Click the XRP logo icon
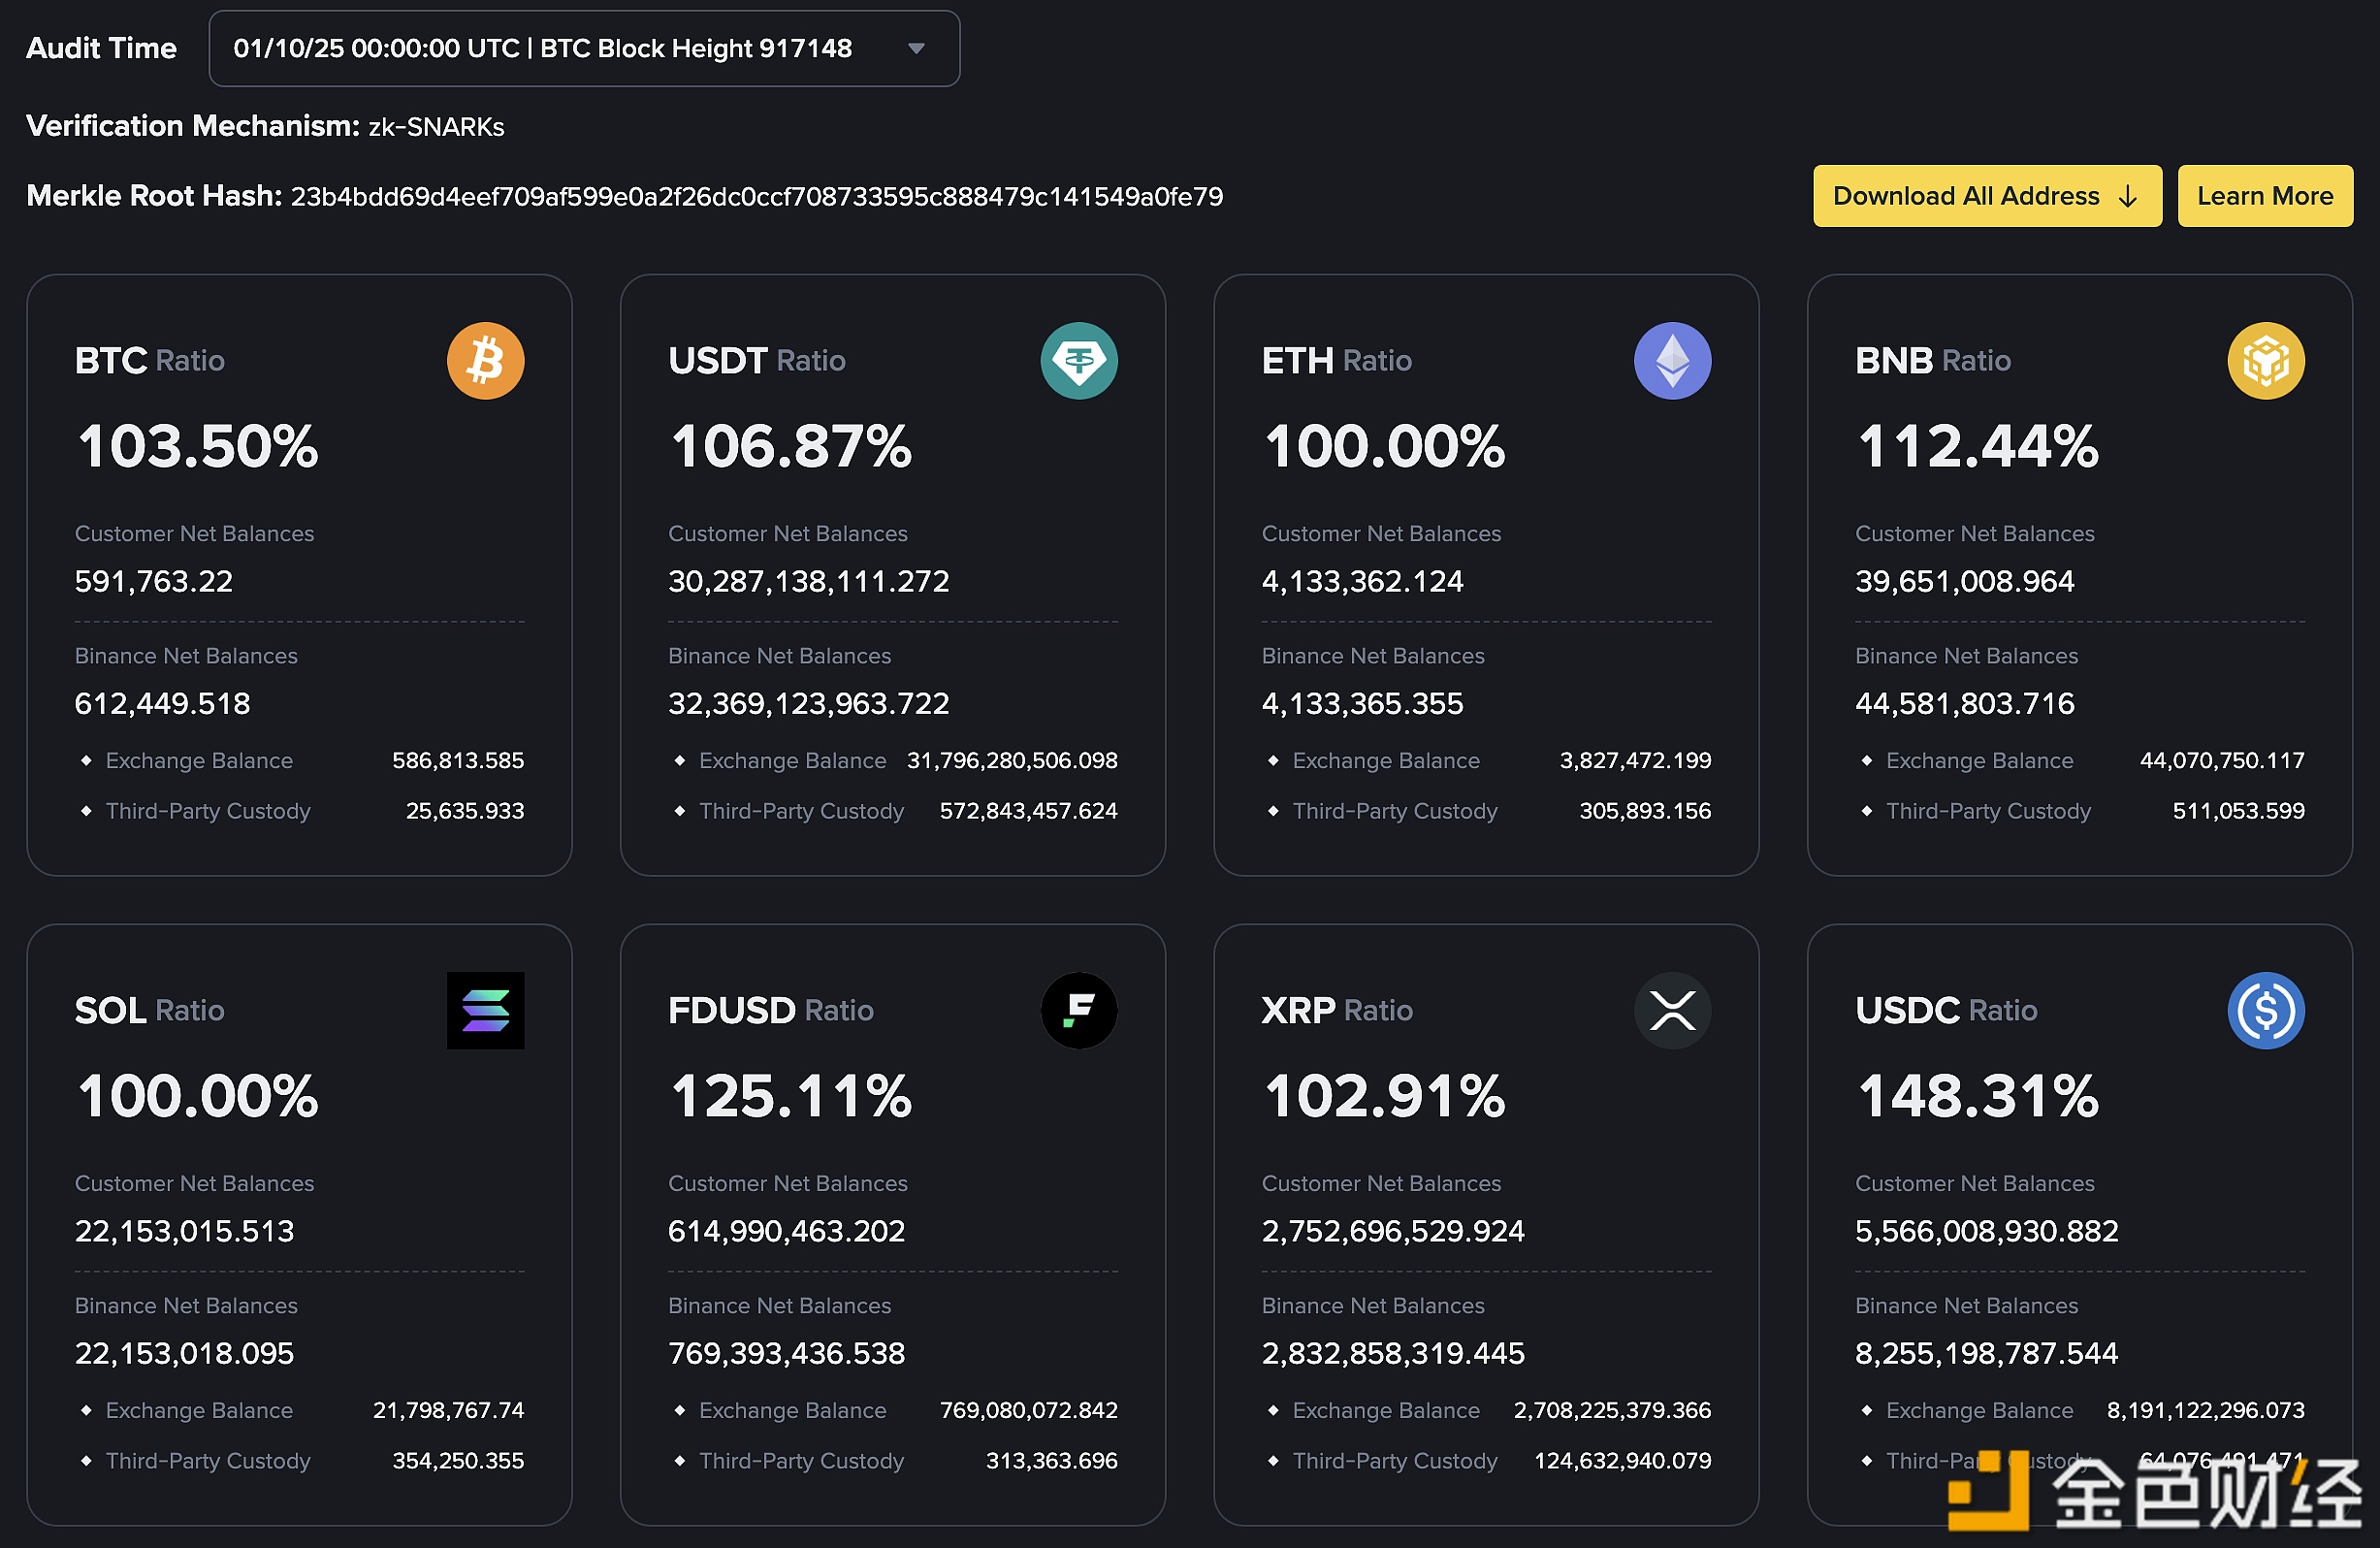Viewport: 2380px width, 1548px height. pyautogui.click(x=1672, y=1010)
